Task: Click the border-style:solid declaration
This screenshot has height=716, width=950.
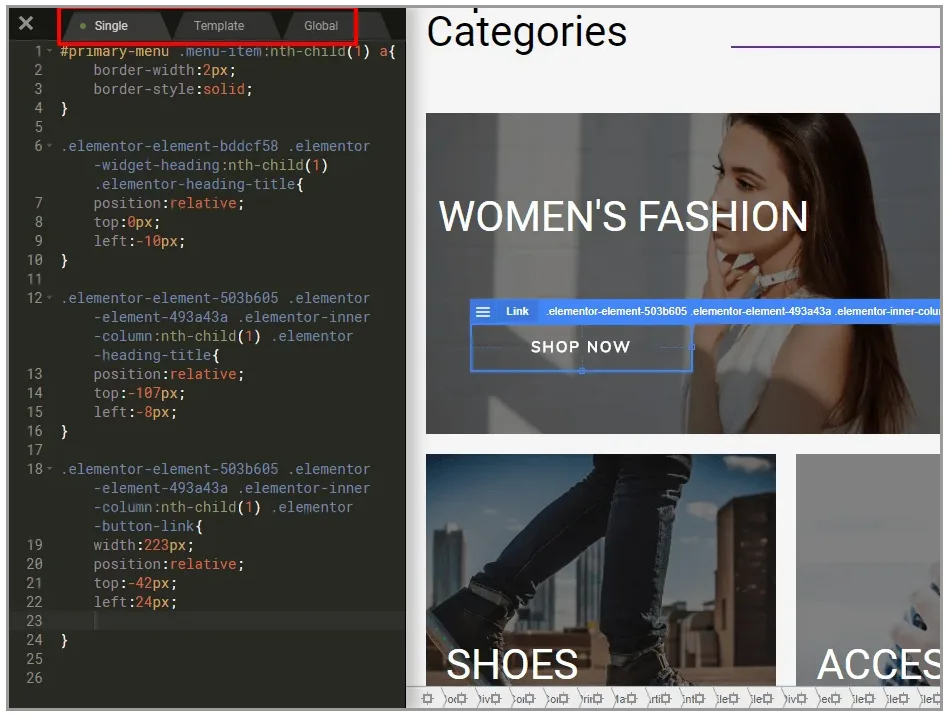Action: (x=173, y=89)
